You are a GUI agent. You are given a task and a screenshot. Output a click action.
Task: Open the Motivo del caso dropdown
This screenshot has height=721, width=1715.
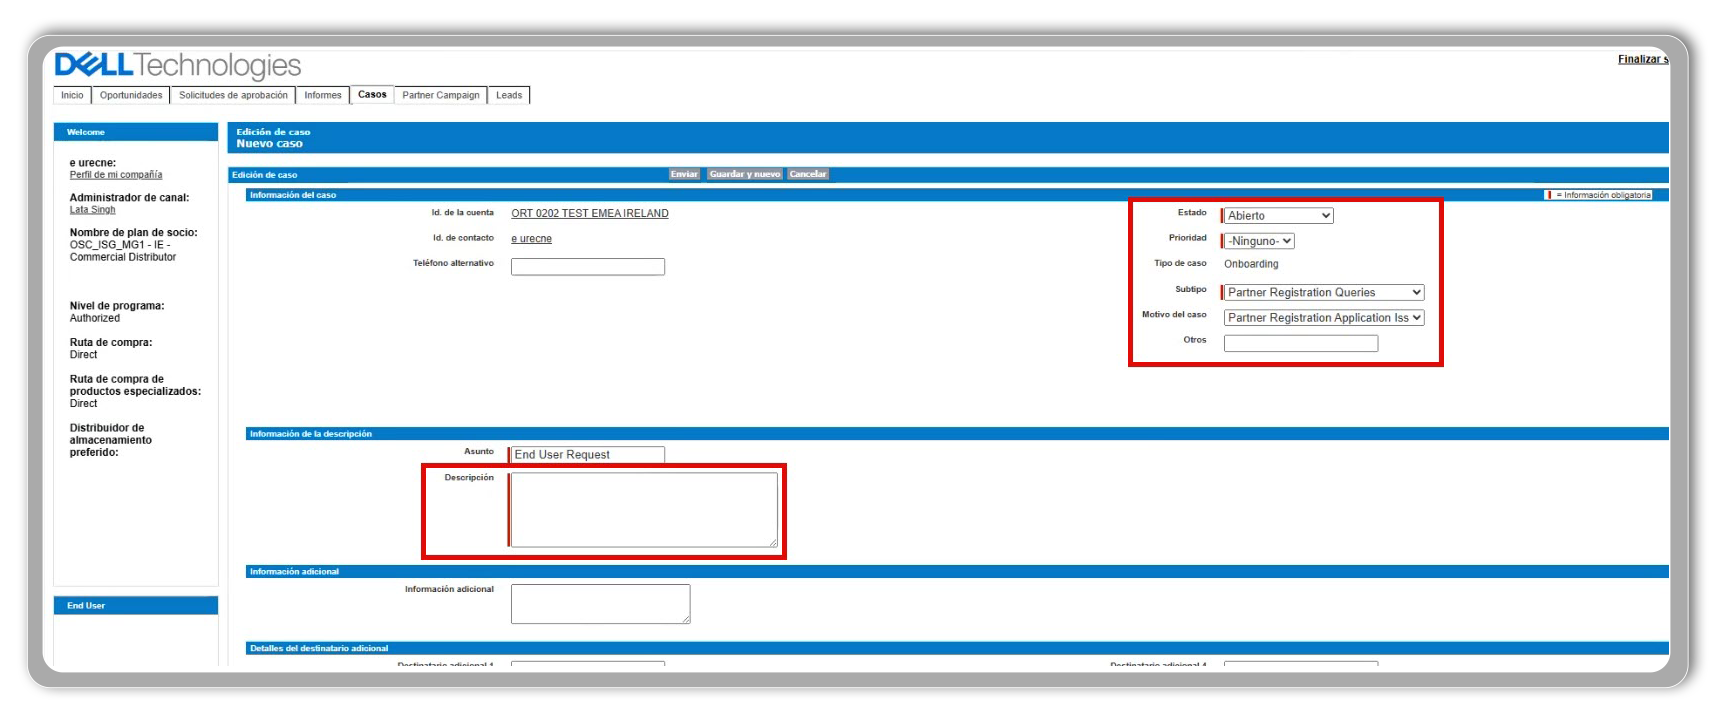pos(1323,318)
